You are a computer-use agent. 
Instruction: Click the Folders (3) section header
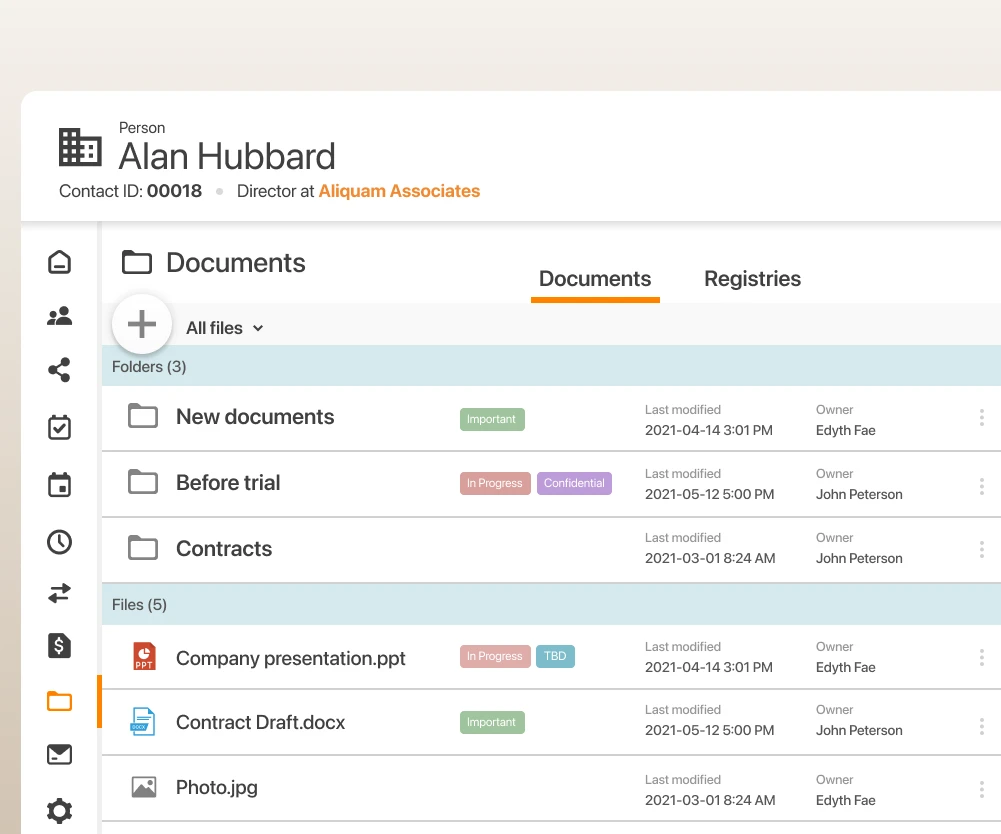pyautogui.click(x=552, y=367)
